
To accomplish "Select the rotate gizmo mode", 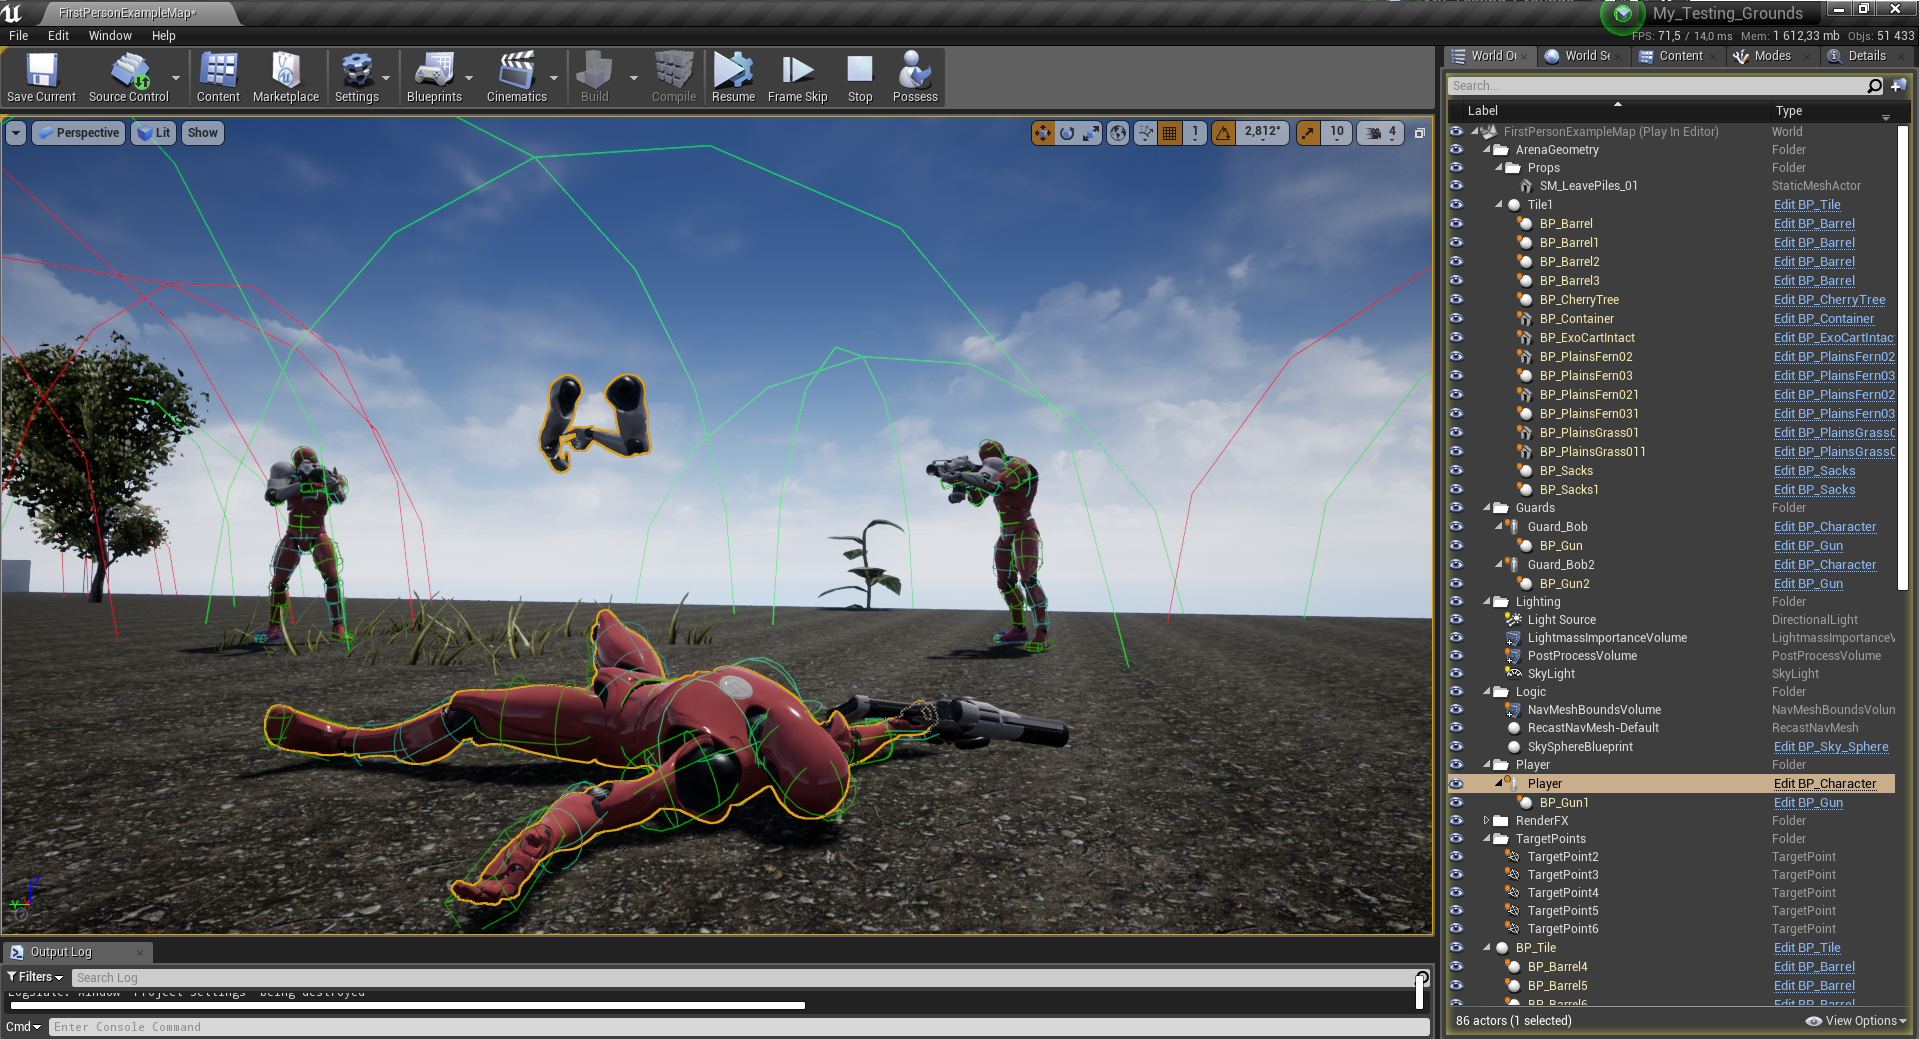I will [x=1067, y=133].
